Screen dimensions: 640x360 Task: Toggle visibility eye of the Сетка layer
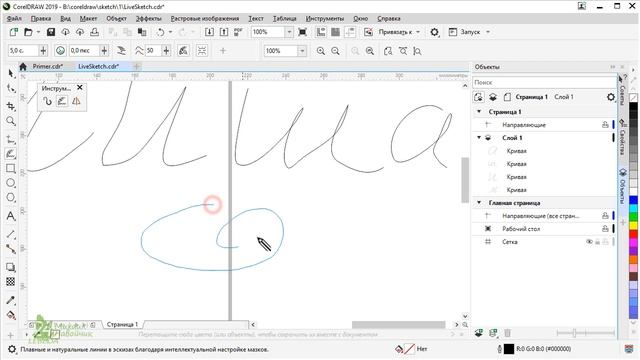point(589,242)
